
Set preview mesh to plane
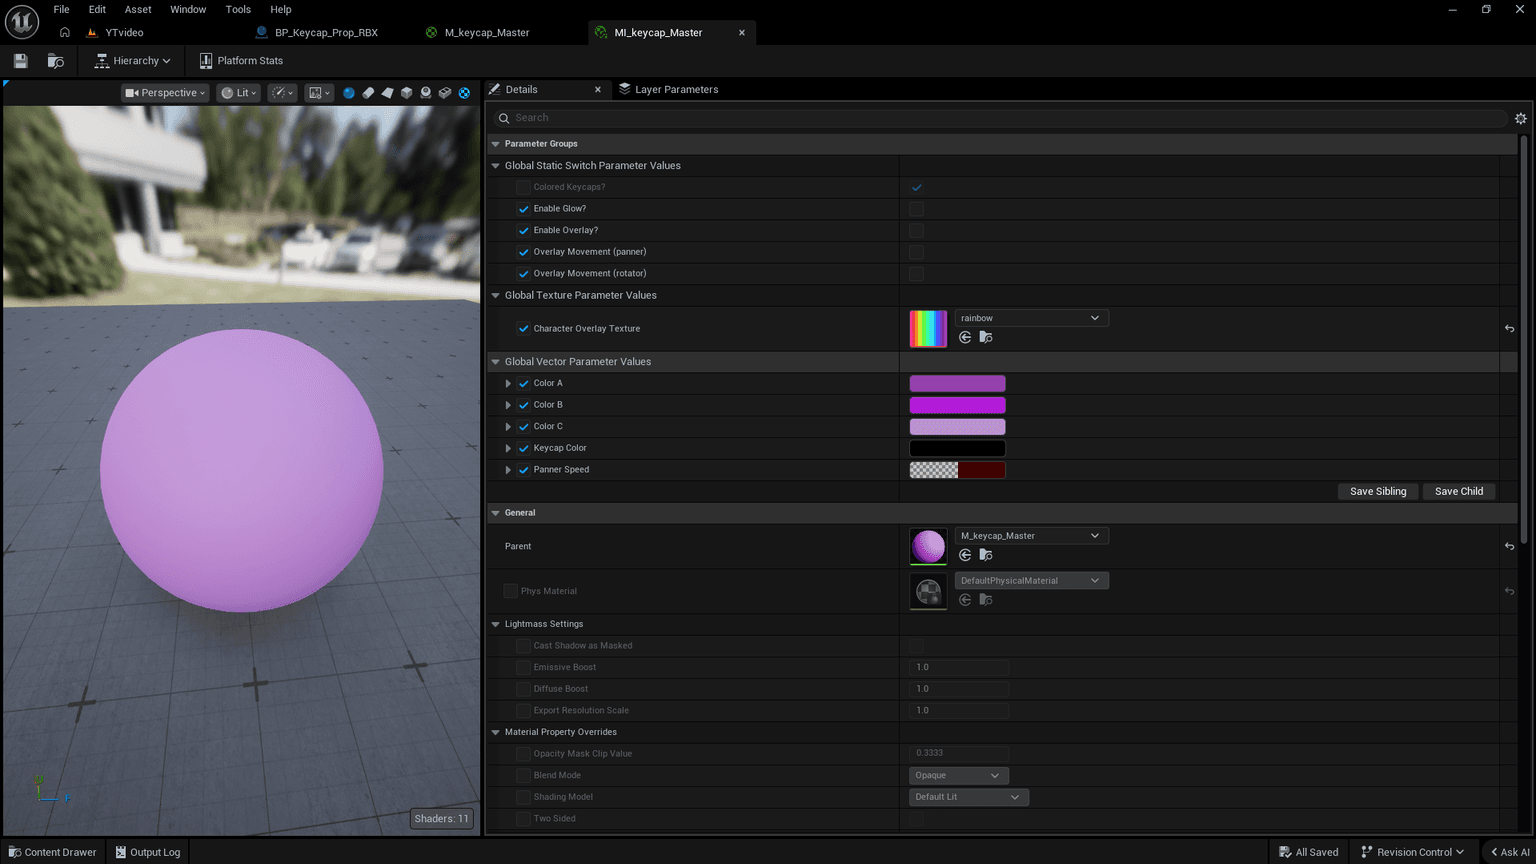[x=387, y=93]
